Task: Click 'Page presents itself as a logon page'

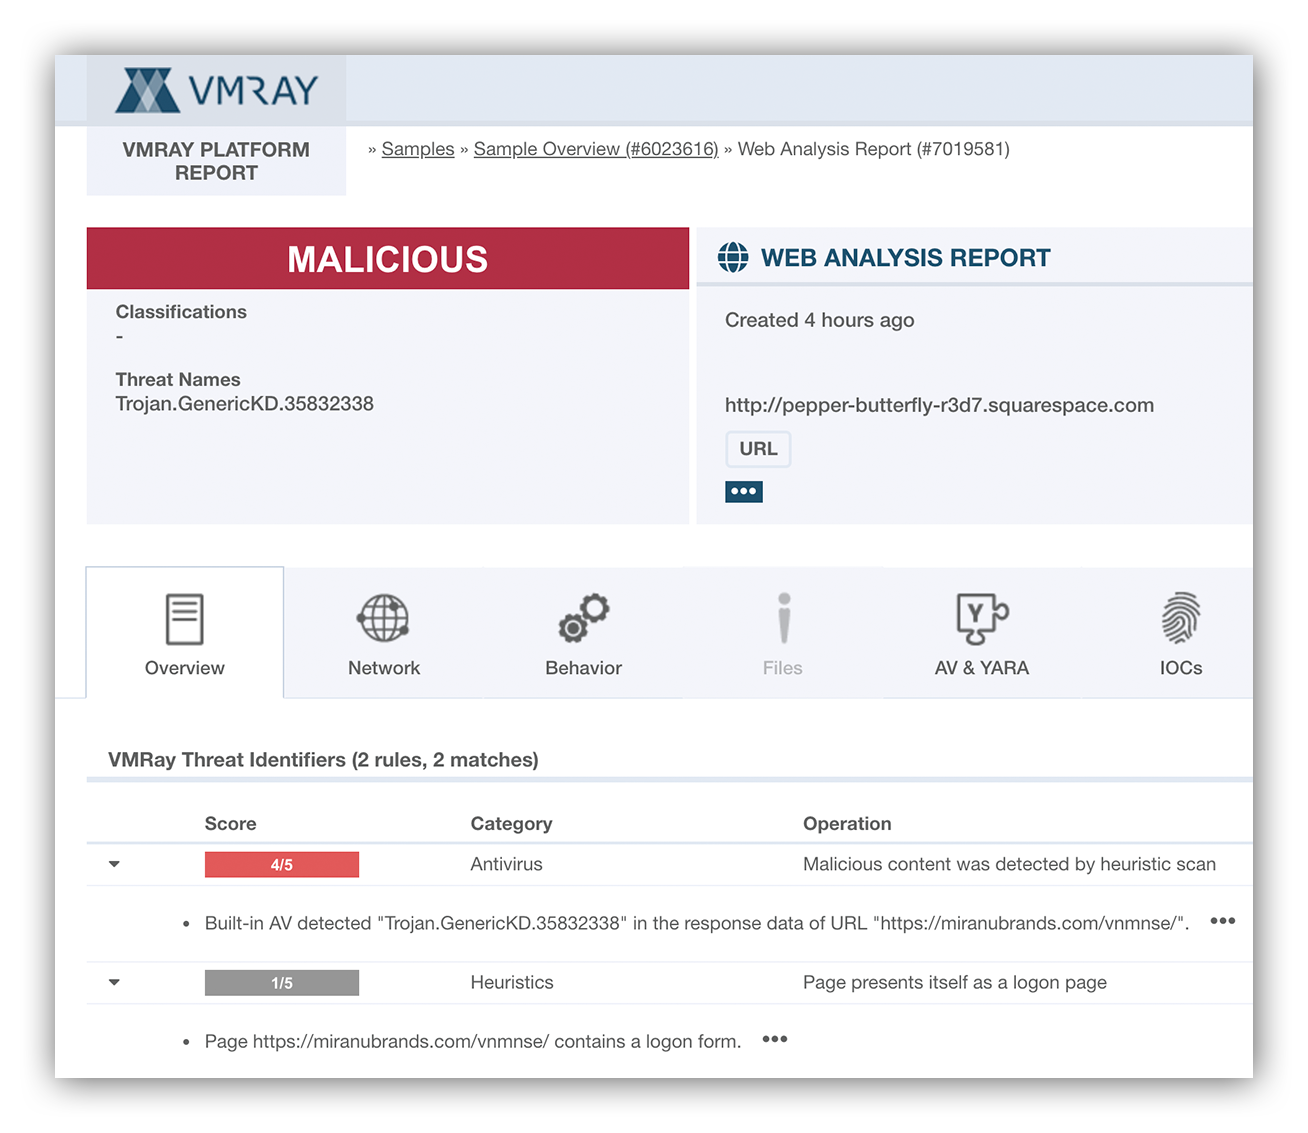Action: pos(955,982)
